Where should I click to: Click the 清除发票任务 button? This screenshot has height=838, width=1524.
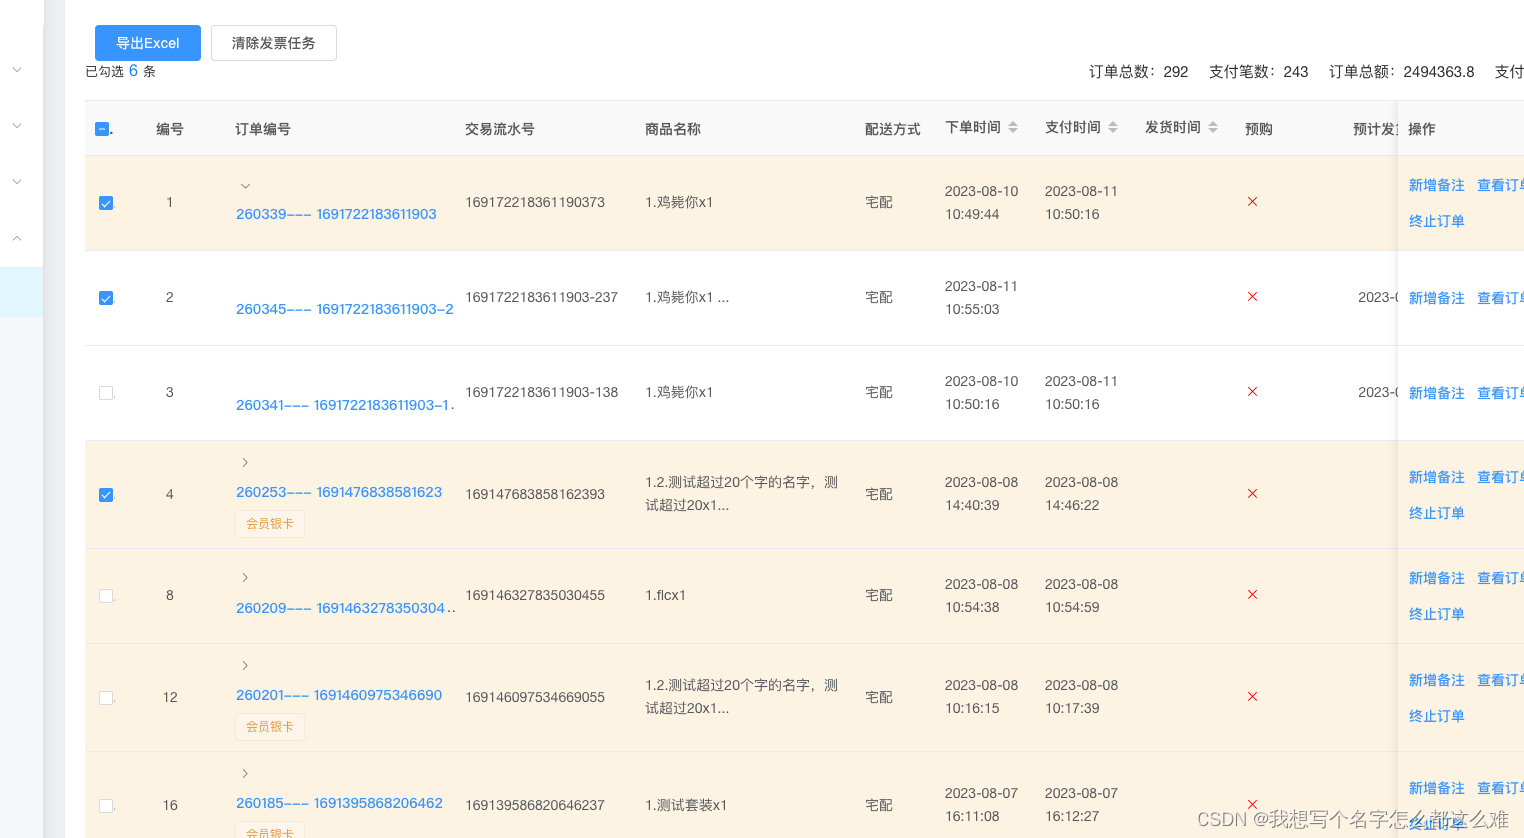(x=273, y=42)
